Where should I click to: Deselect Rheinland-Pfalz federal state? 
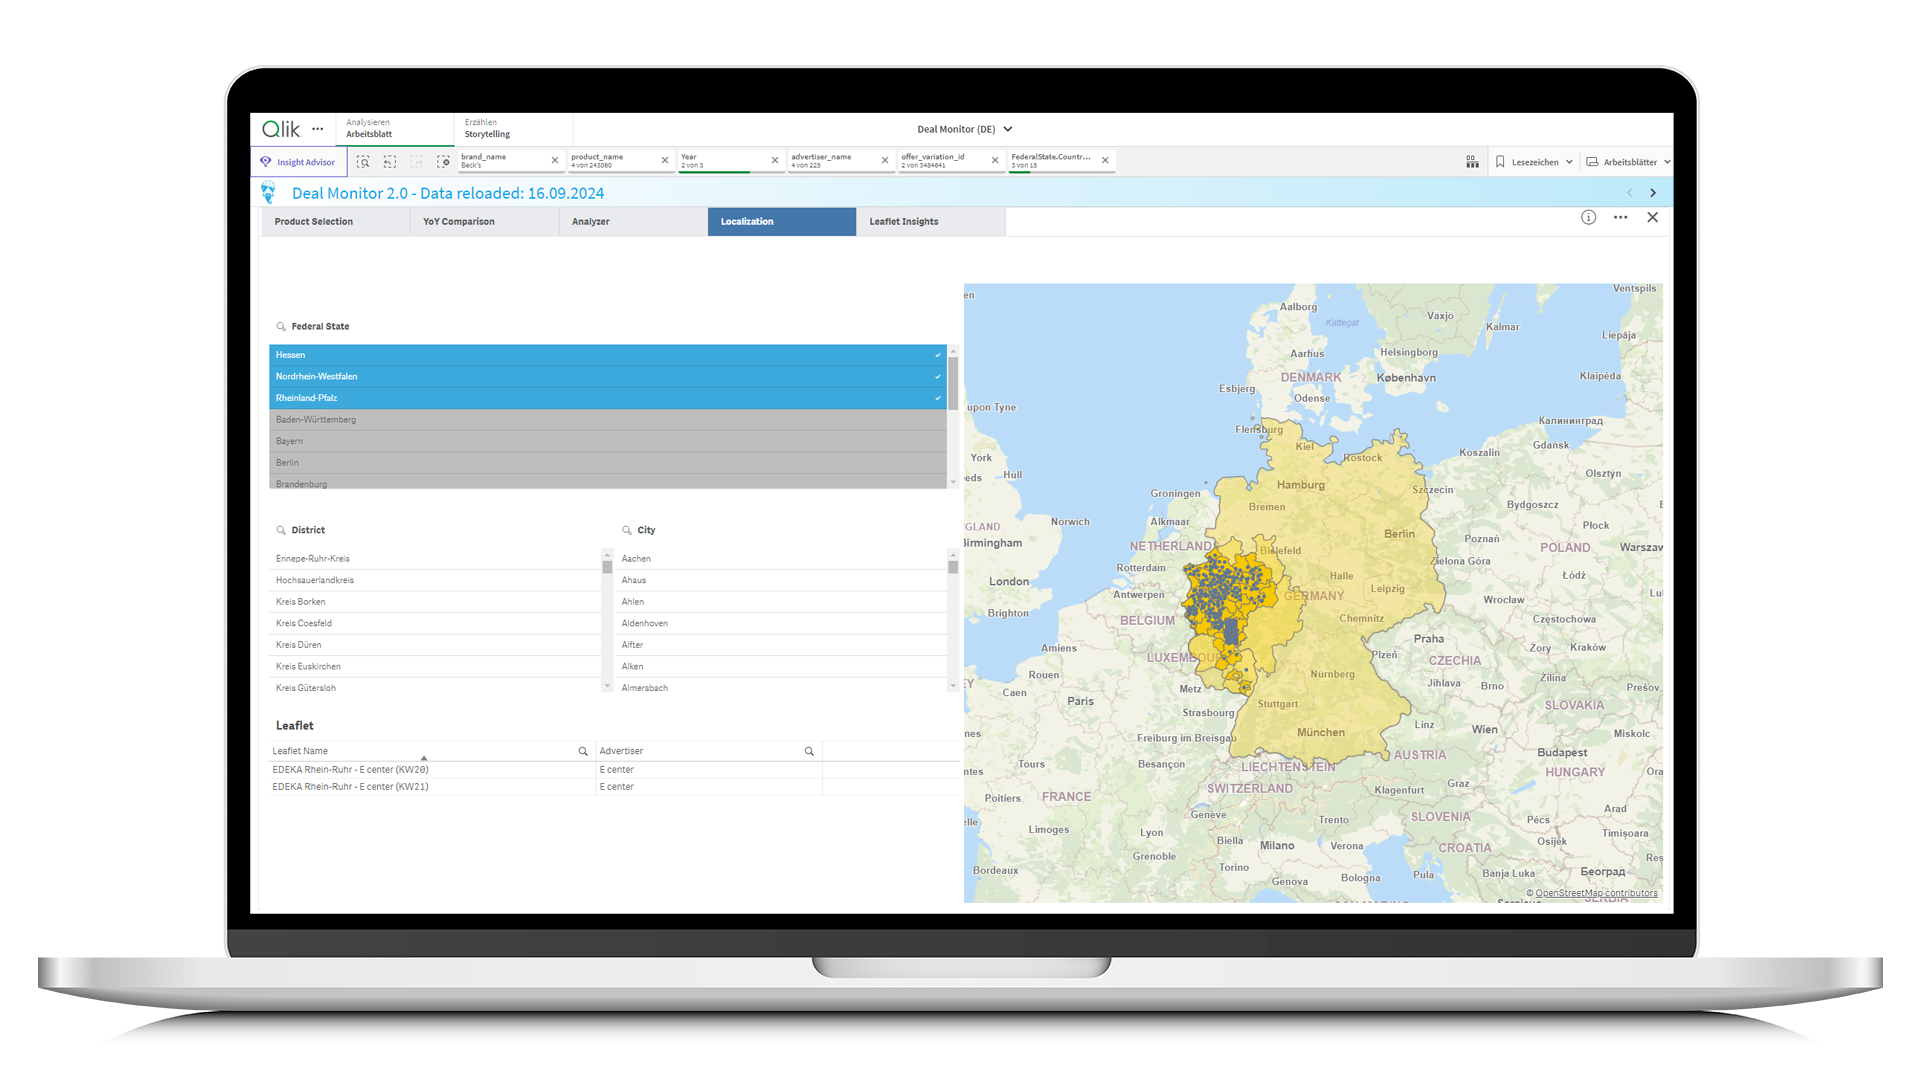click(608, 398)
